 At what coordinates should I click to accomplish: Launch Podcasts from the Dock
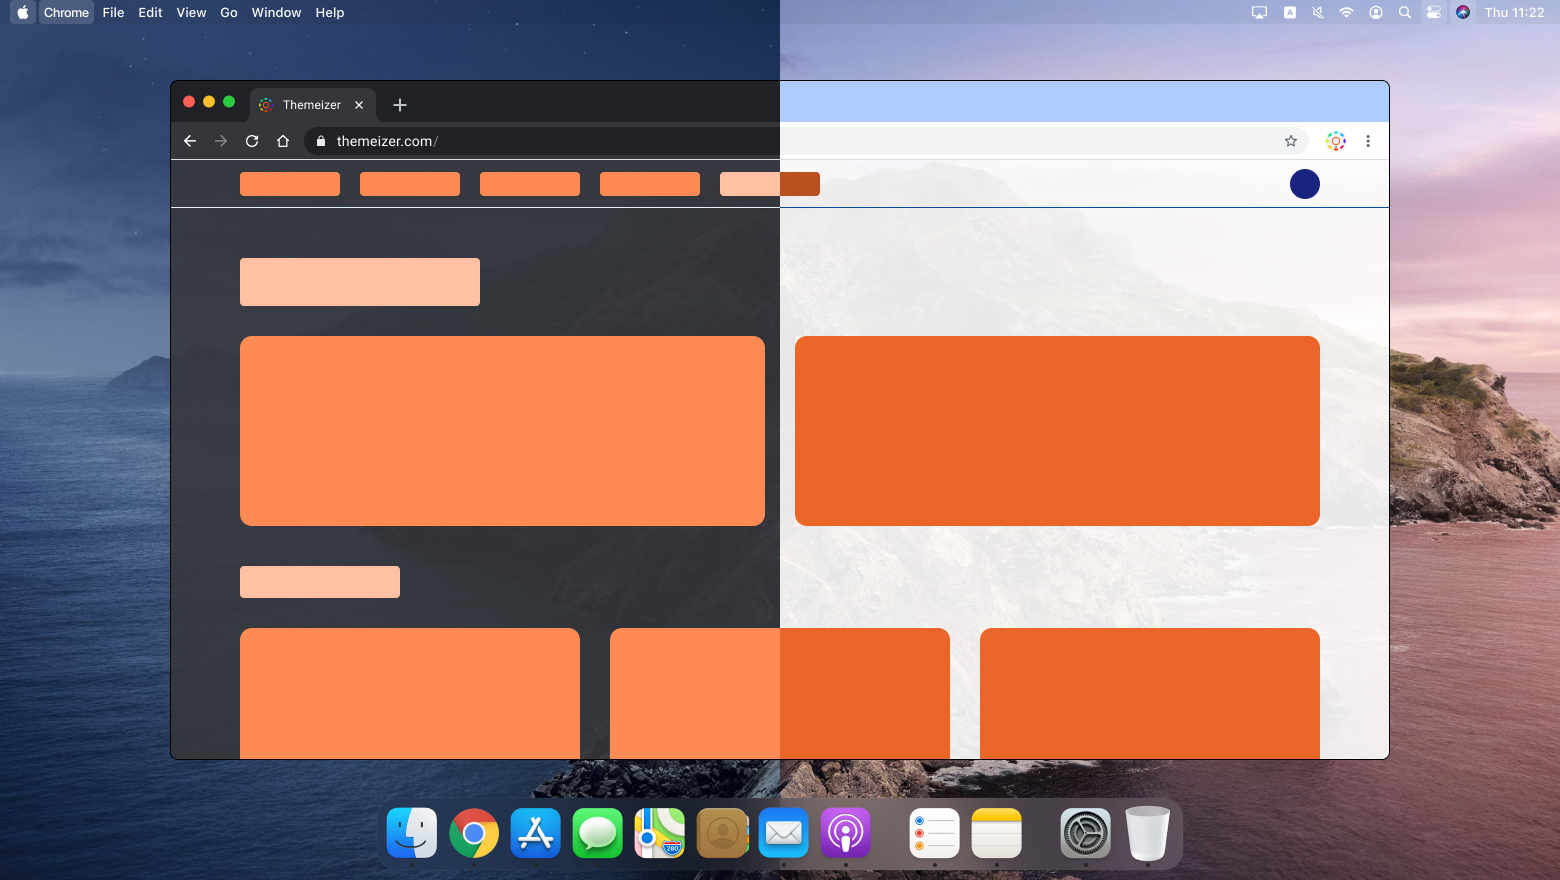[x=846, y=832]
